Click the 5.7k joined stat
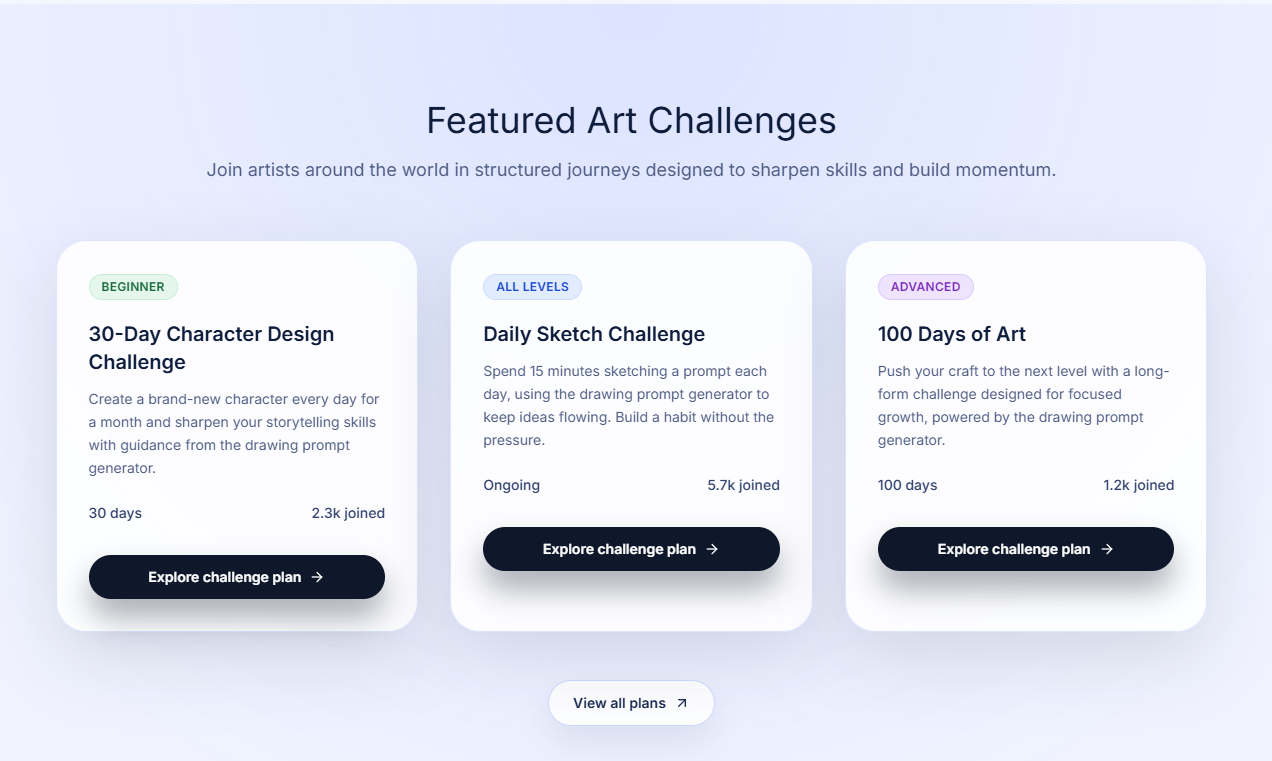This screenshot has width=1272, height=761. pyautogui.click(x=743, y=485)
